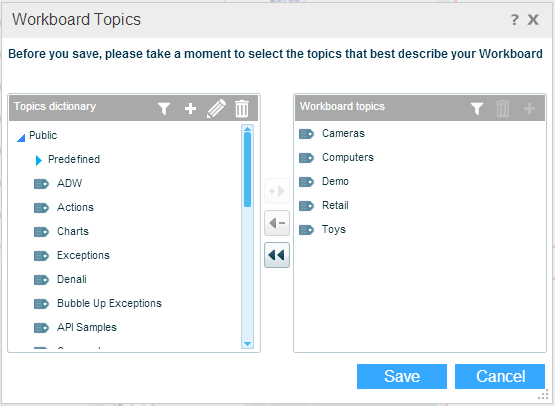555x406 pixels.
Task: Edit topic with pencil icon
Action: (x=216, y=108)
